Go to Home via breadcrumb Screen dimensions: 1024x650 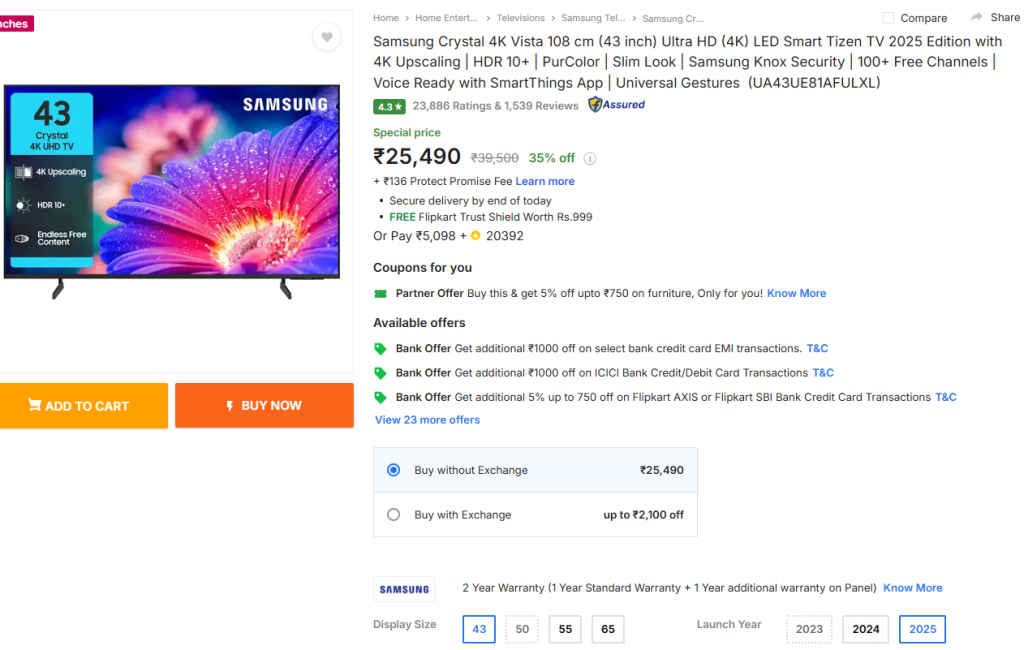385,17
